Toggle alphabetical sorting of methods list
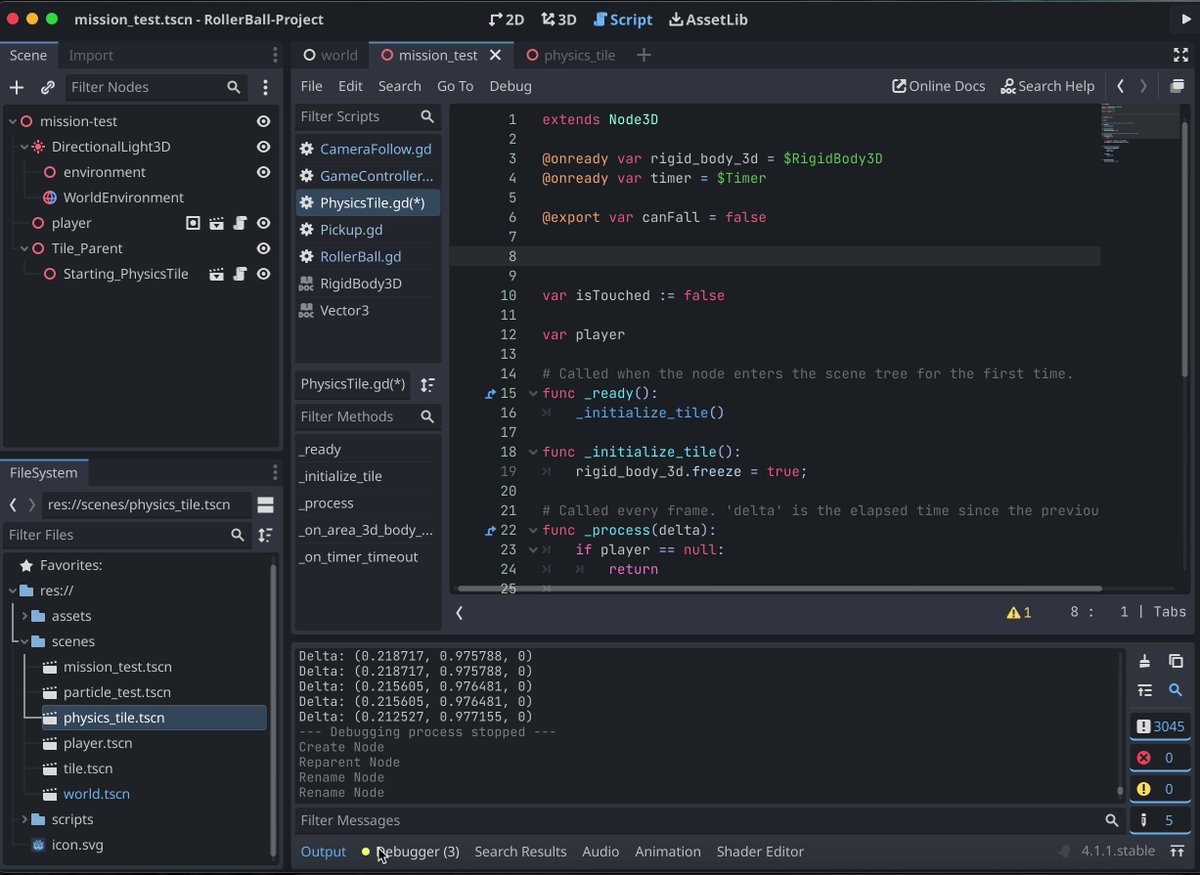1200x875 pixels. [427, 384]
